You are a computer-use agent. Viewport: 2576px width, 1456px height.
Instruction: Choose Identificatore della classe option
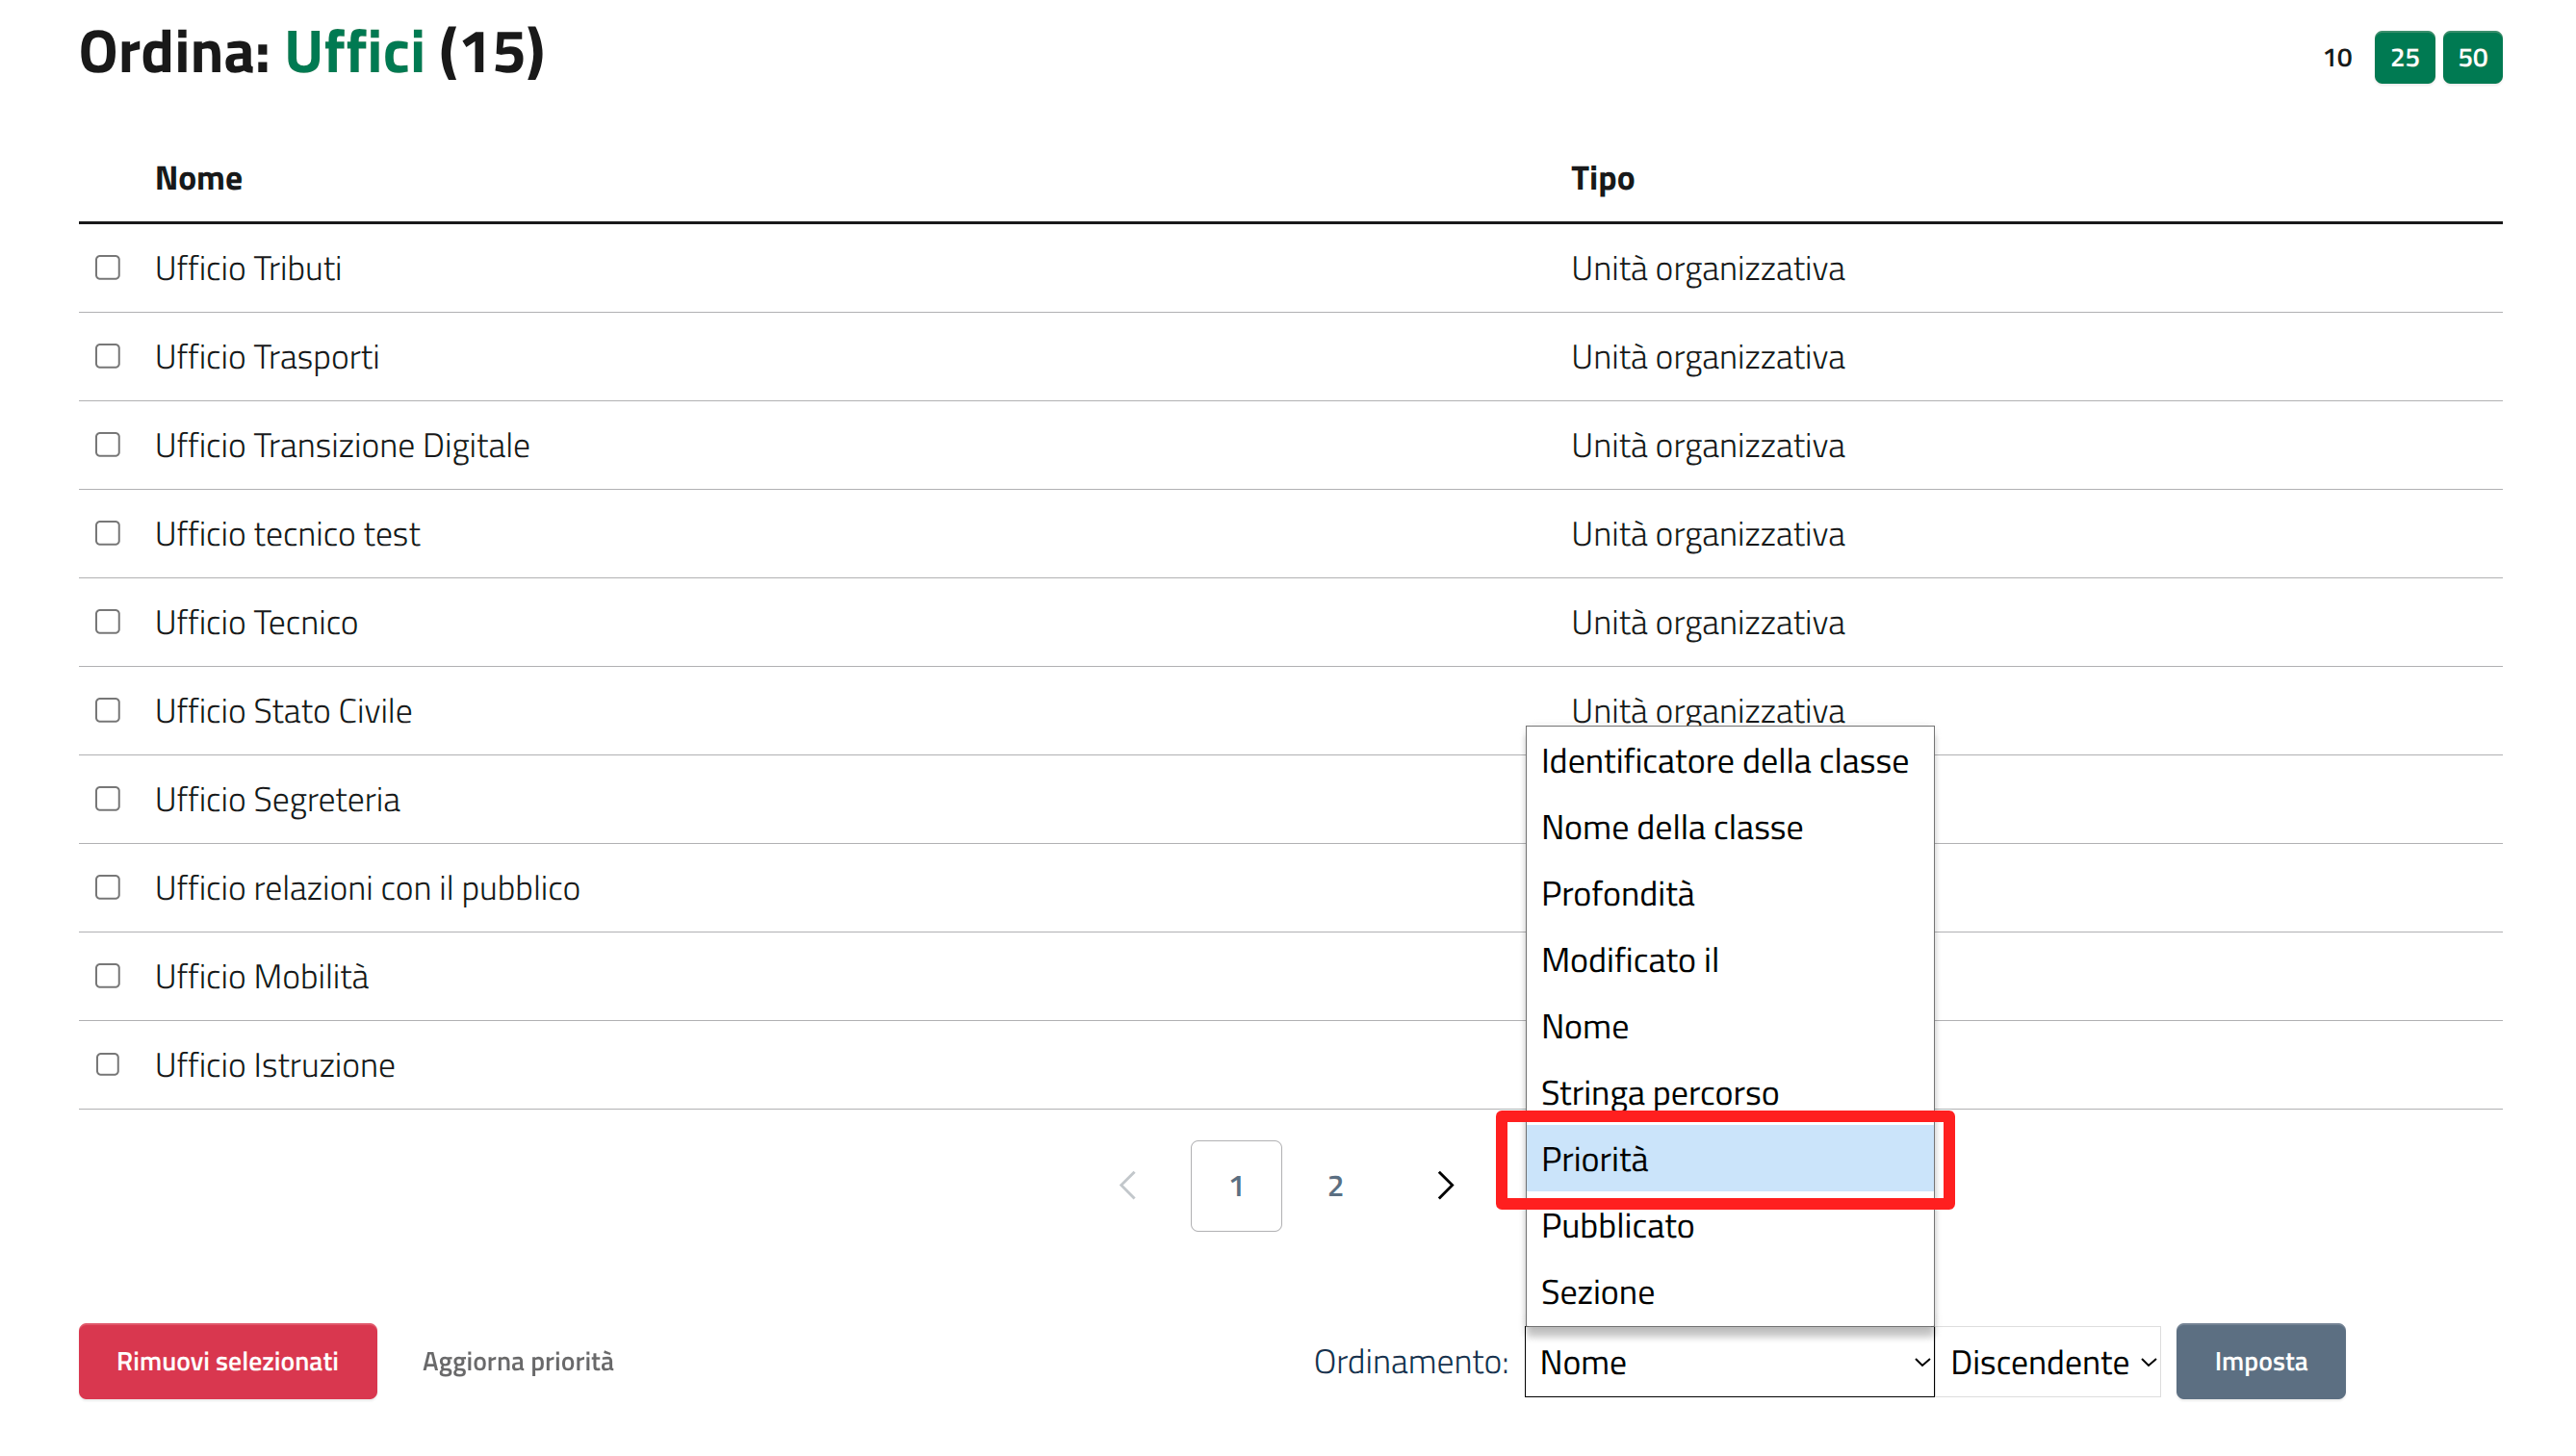1729,761
